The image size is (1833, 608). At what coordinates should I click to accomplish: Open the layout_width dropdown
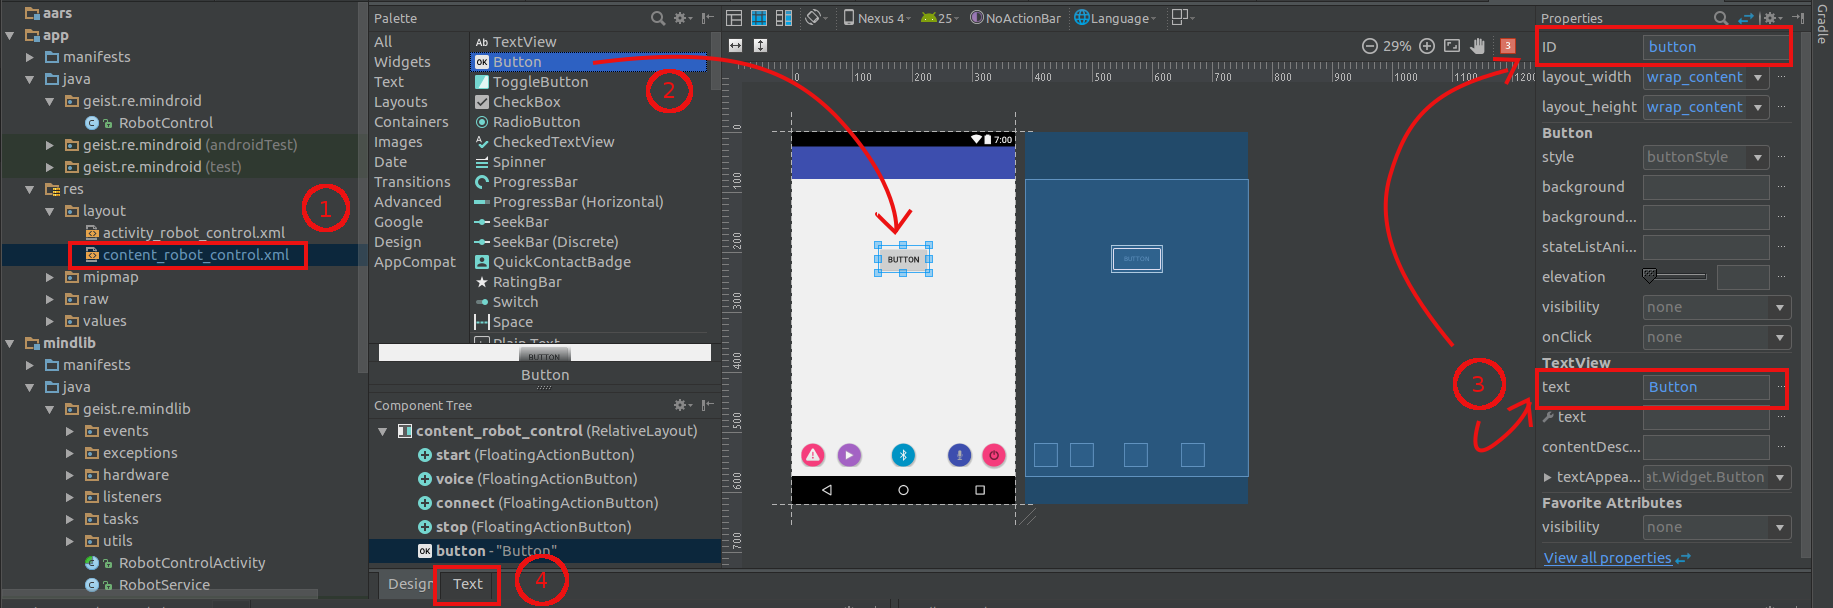point(1757,77)
